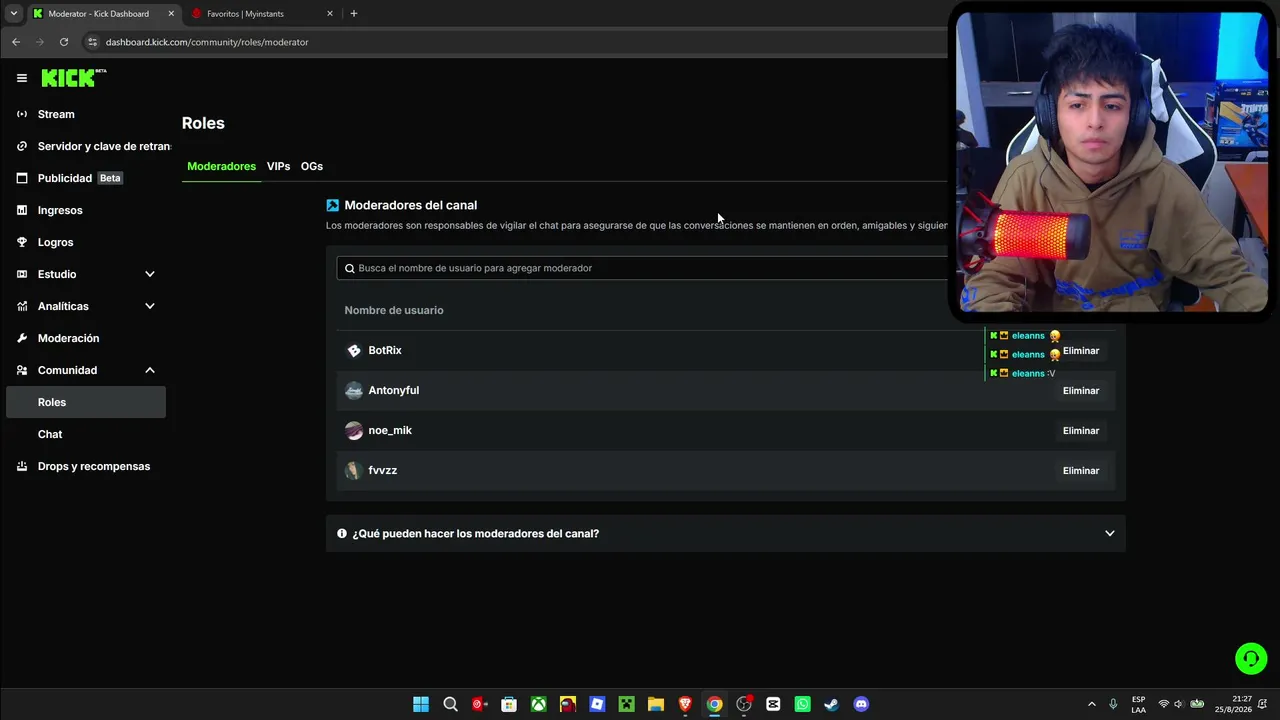Click the noe_mik avatar
The height and width of the screenshot is (720, 1280).
pos(354,431)
